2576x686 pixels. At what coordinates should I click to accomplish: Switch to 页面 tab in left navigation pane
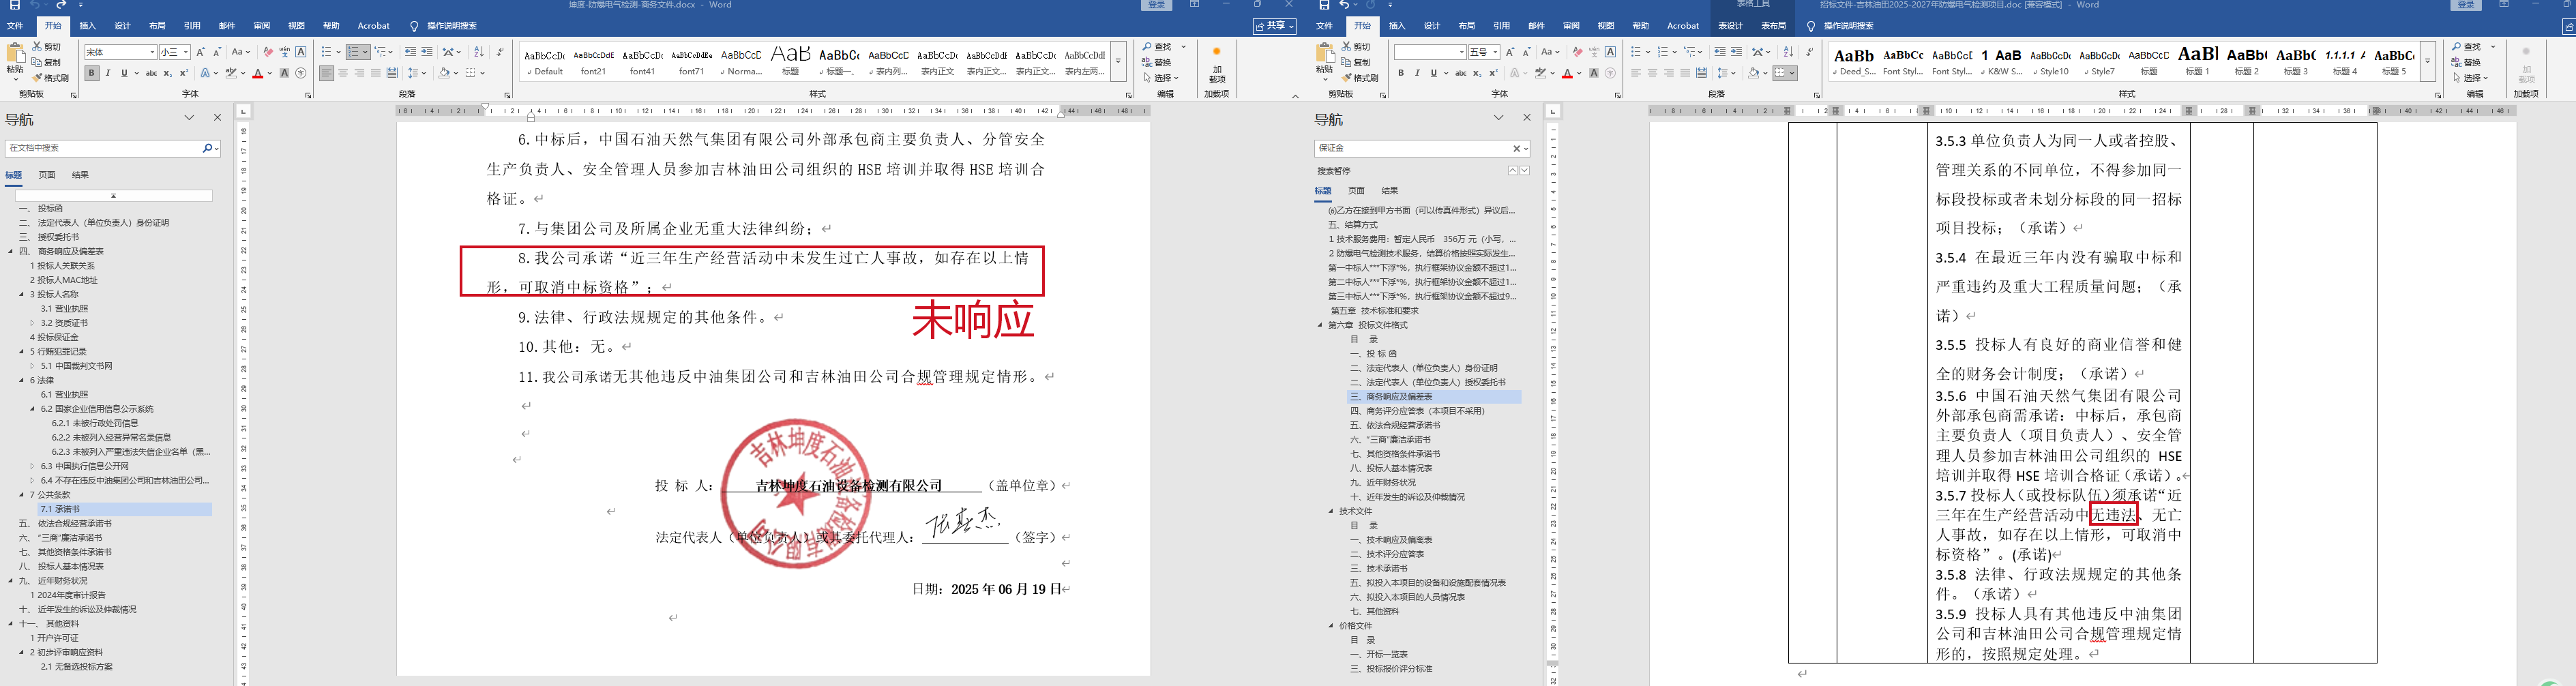(47, 175)
